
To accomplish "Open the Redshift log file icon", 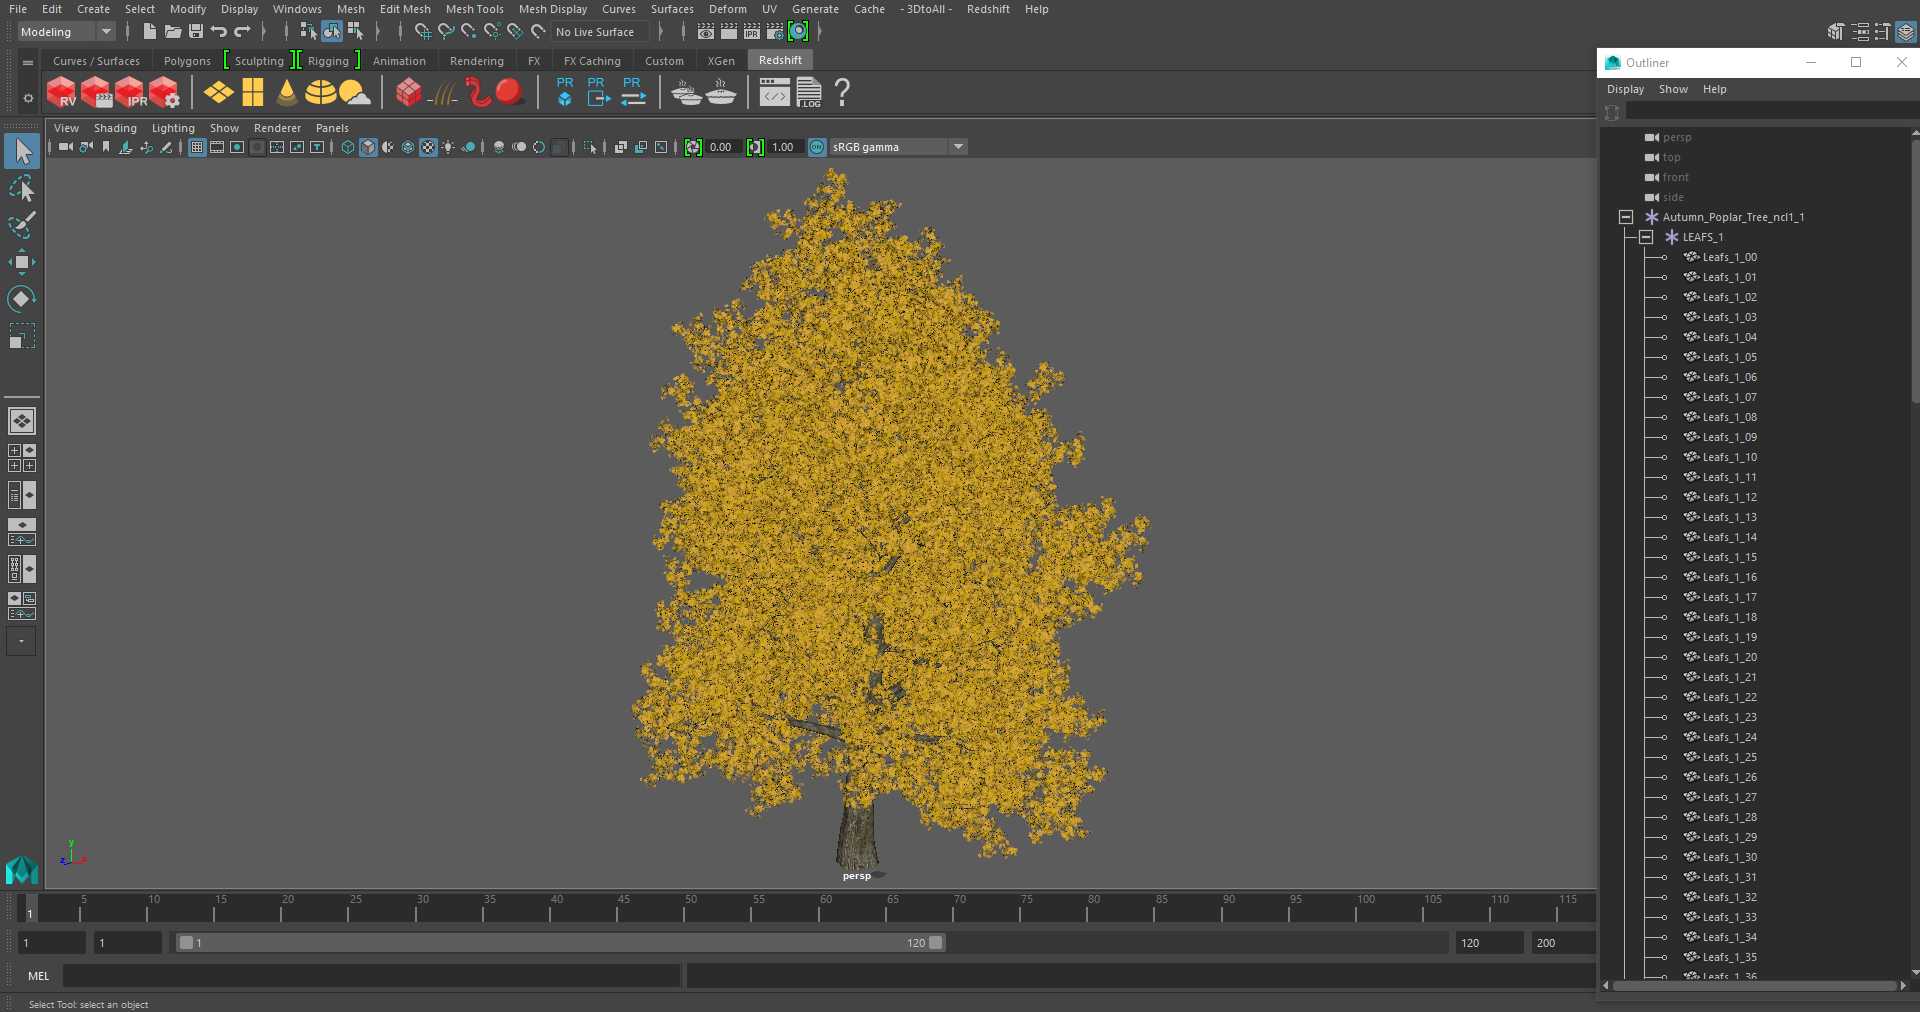I will [x=809, y=93].
